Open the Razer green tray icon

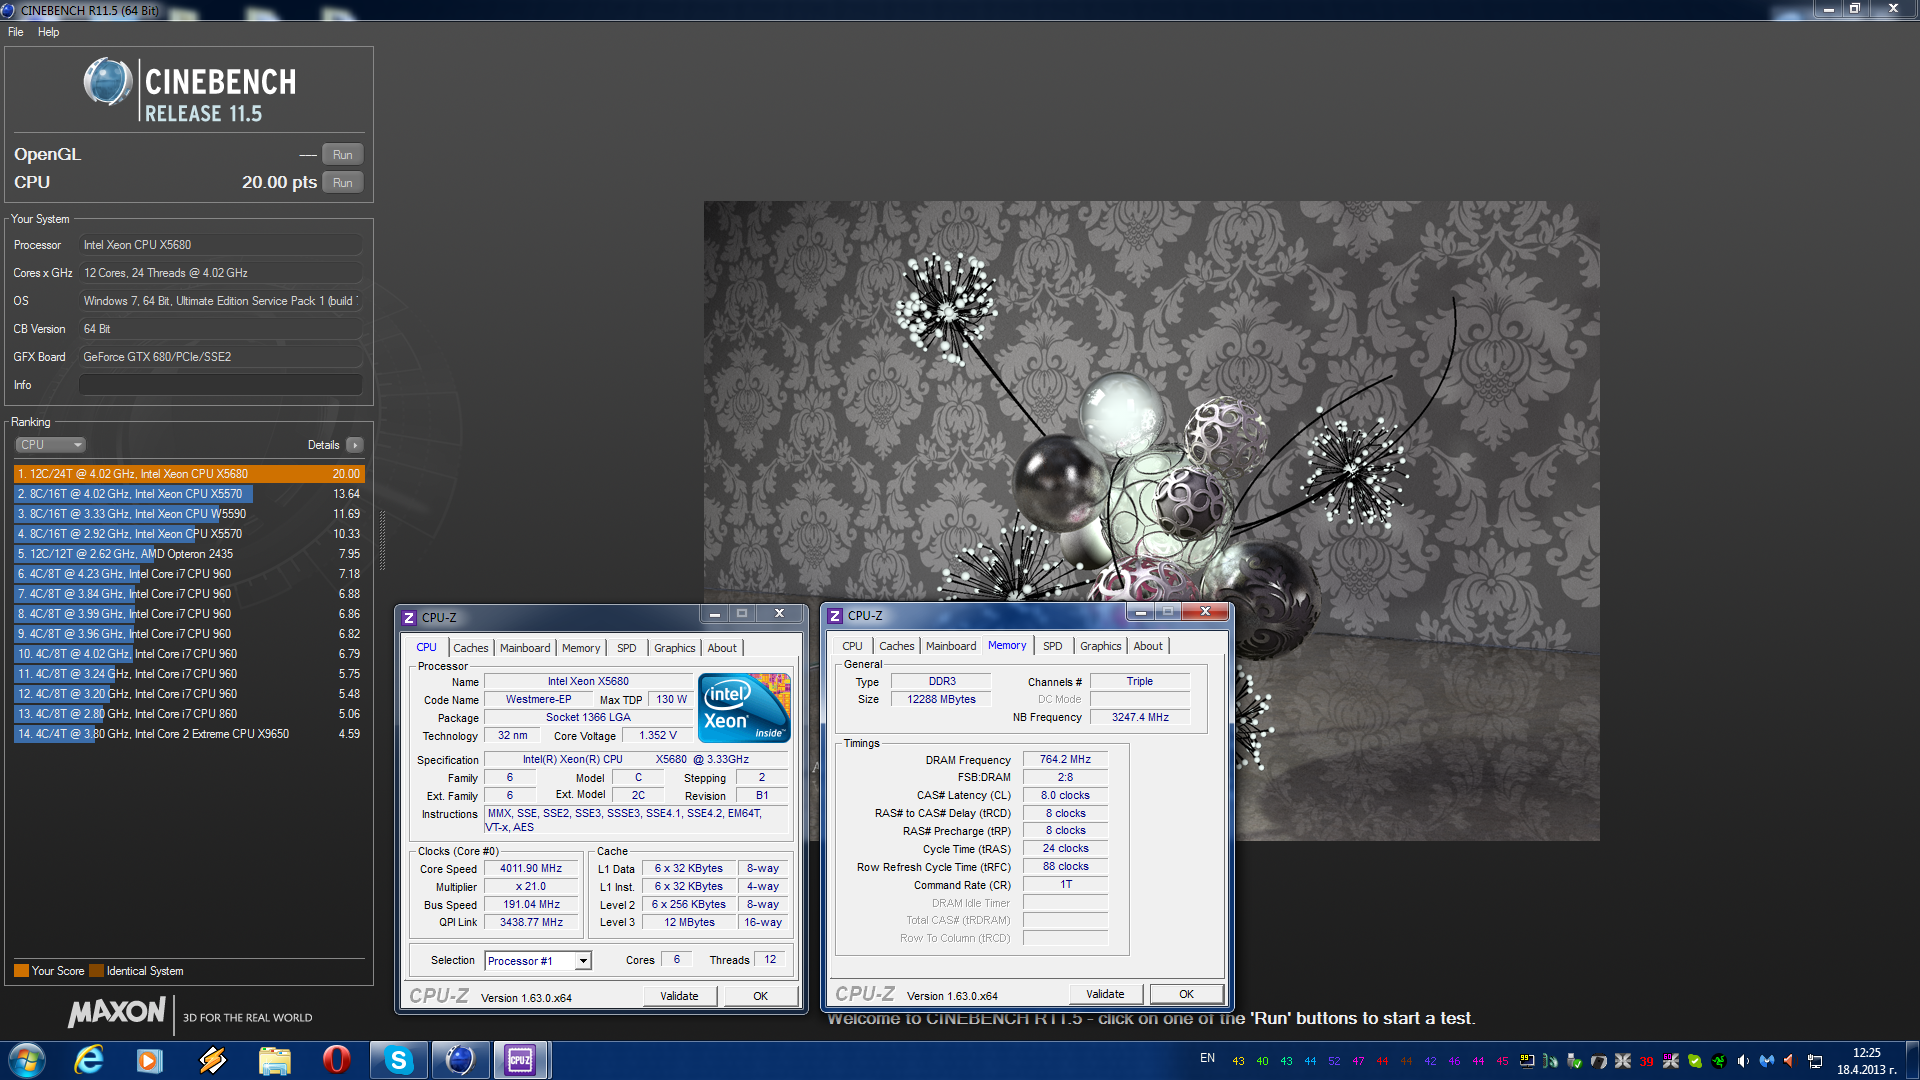[x=1719, y=1061]
